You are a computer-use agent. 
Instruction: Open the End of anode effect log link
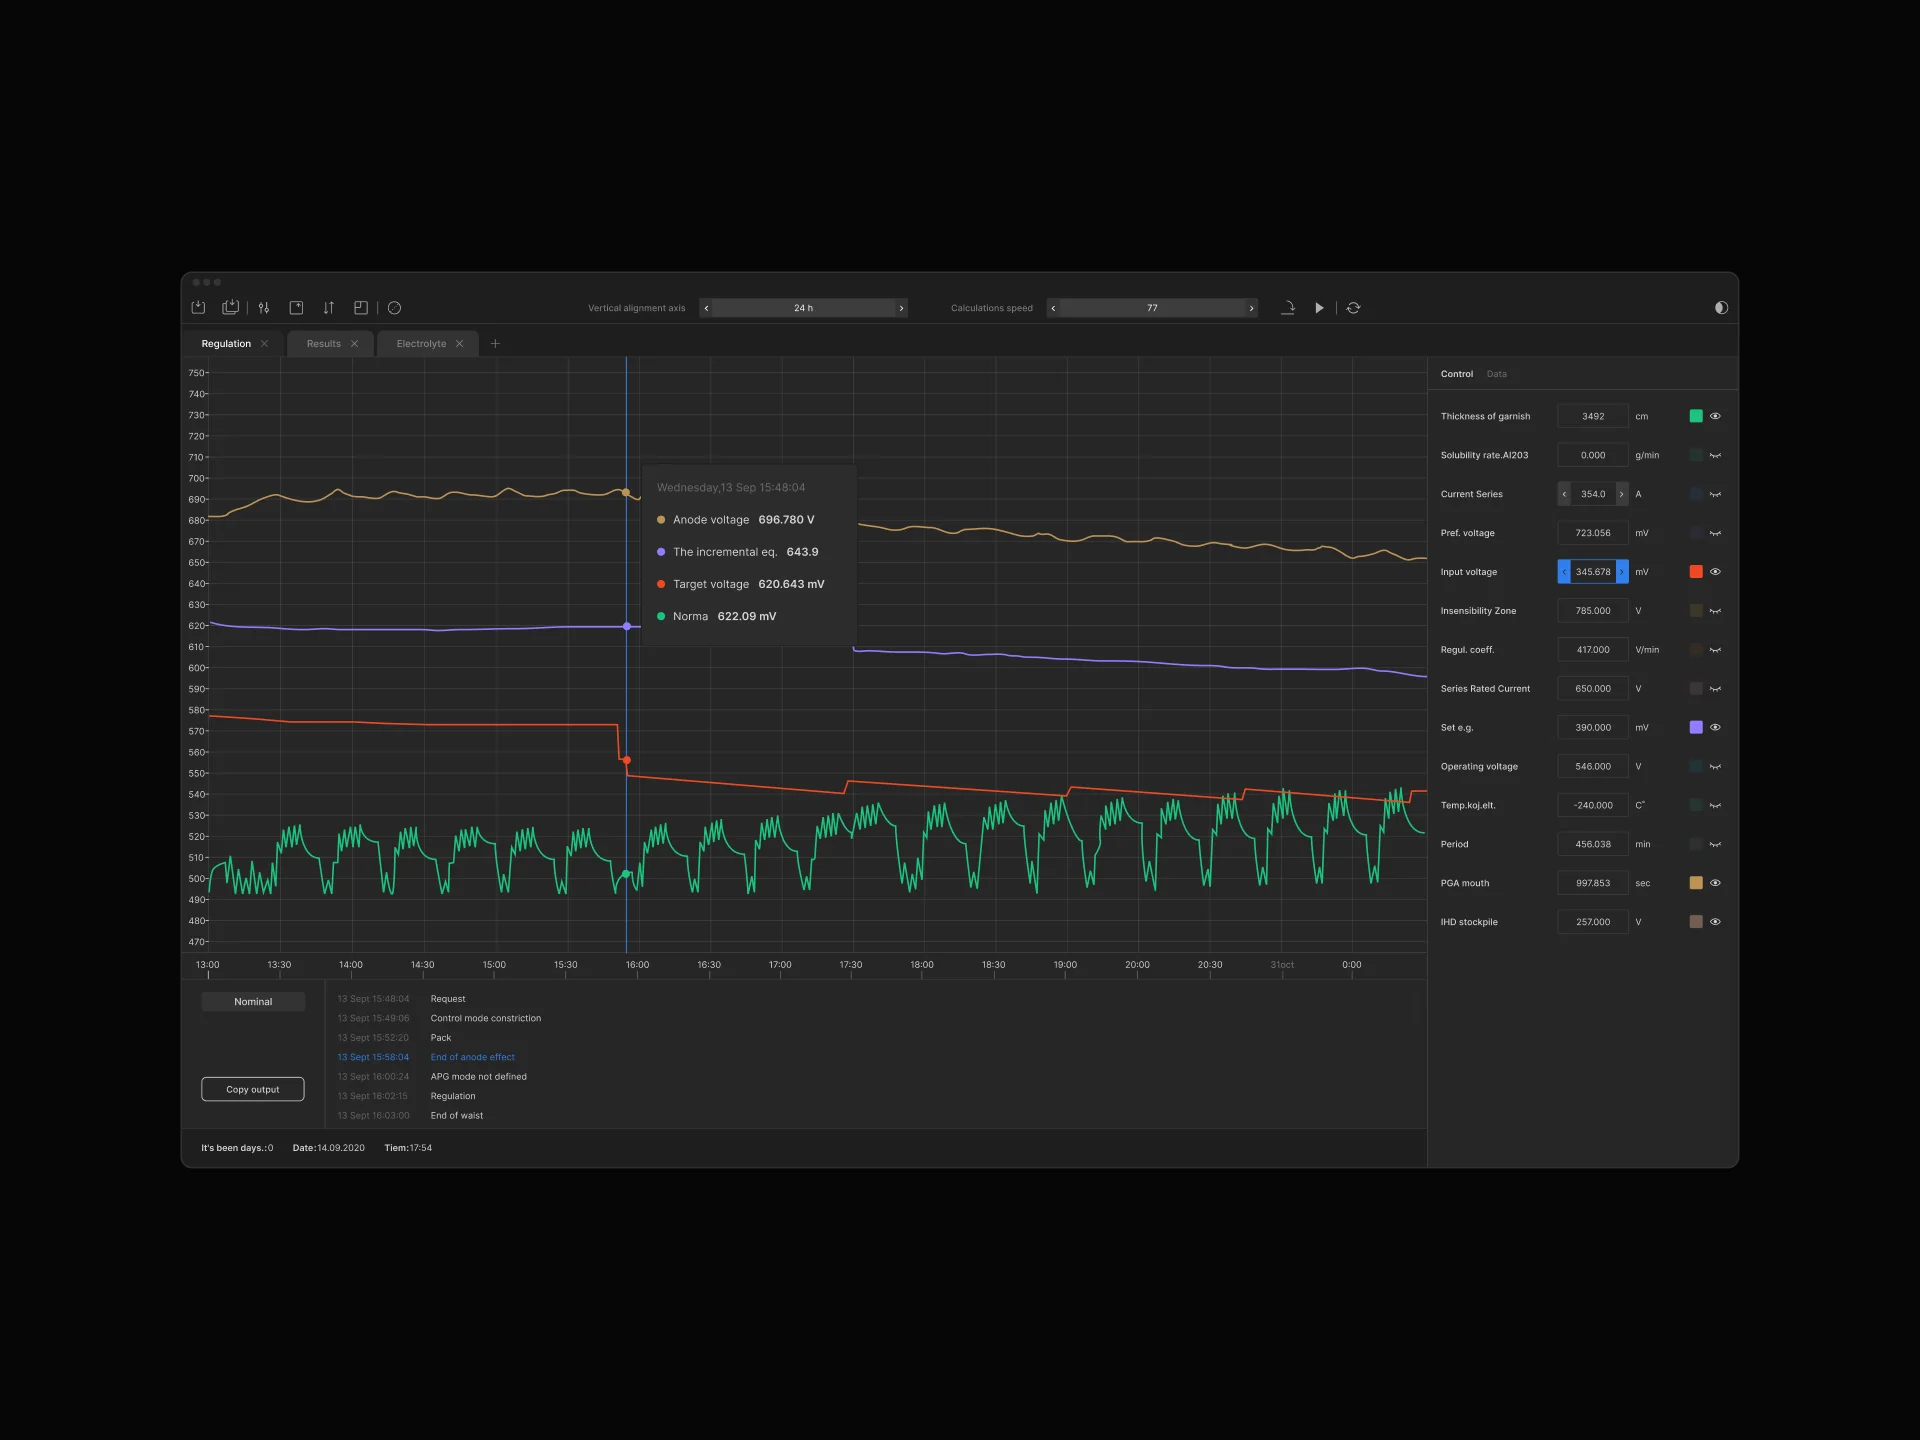[x=472, y=1057]
